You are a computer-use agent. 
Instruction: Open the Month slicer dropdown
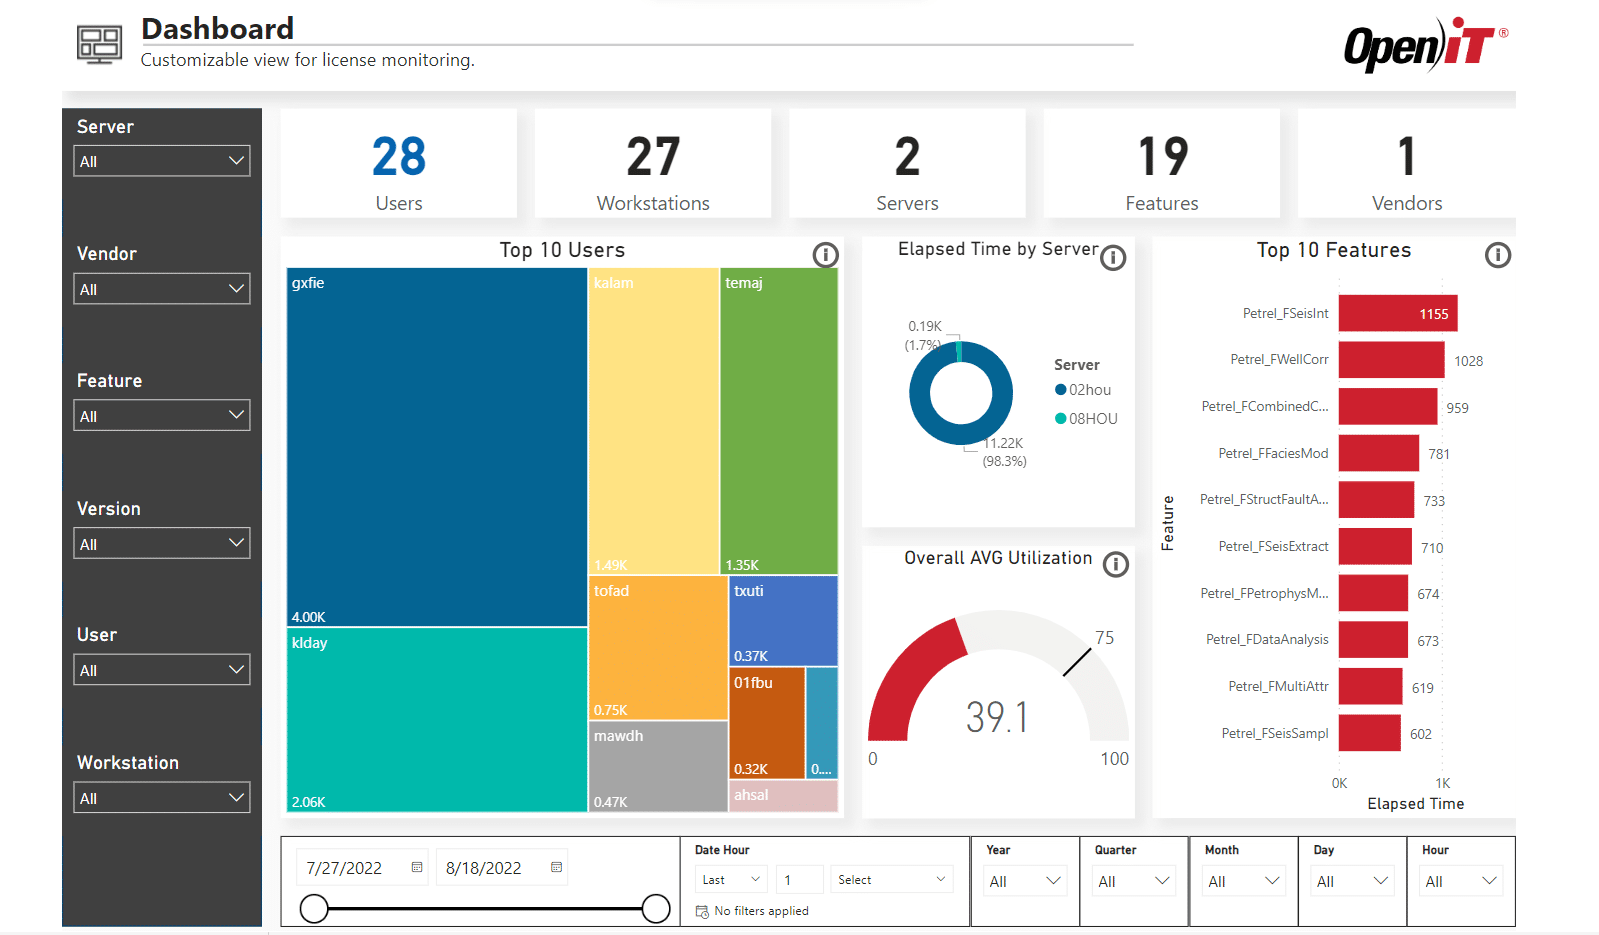[1243, 881]
